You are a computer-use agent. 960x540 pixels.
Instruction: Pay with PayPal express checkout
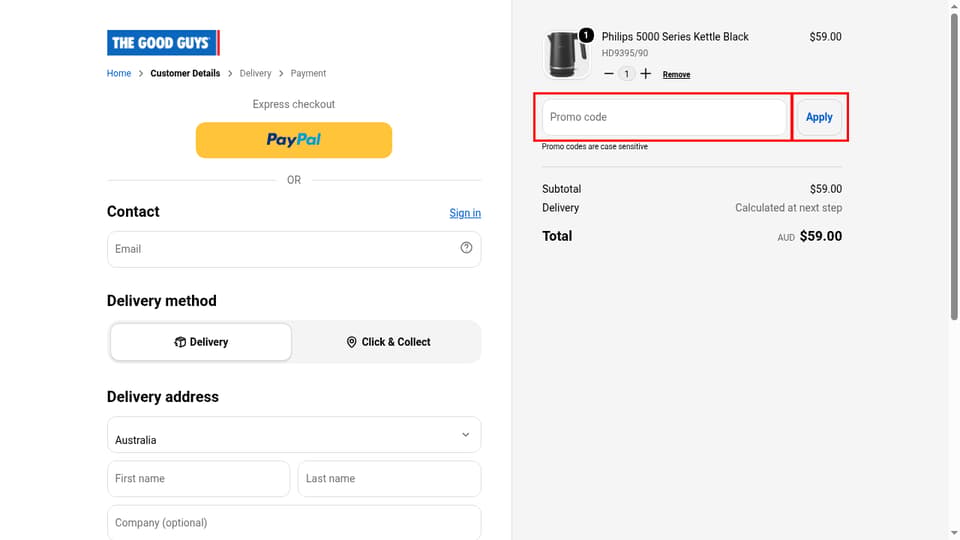click(294, 140)
